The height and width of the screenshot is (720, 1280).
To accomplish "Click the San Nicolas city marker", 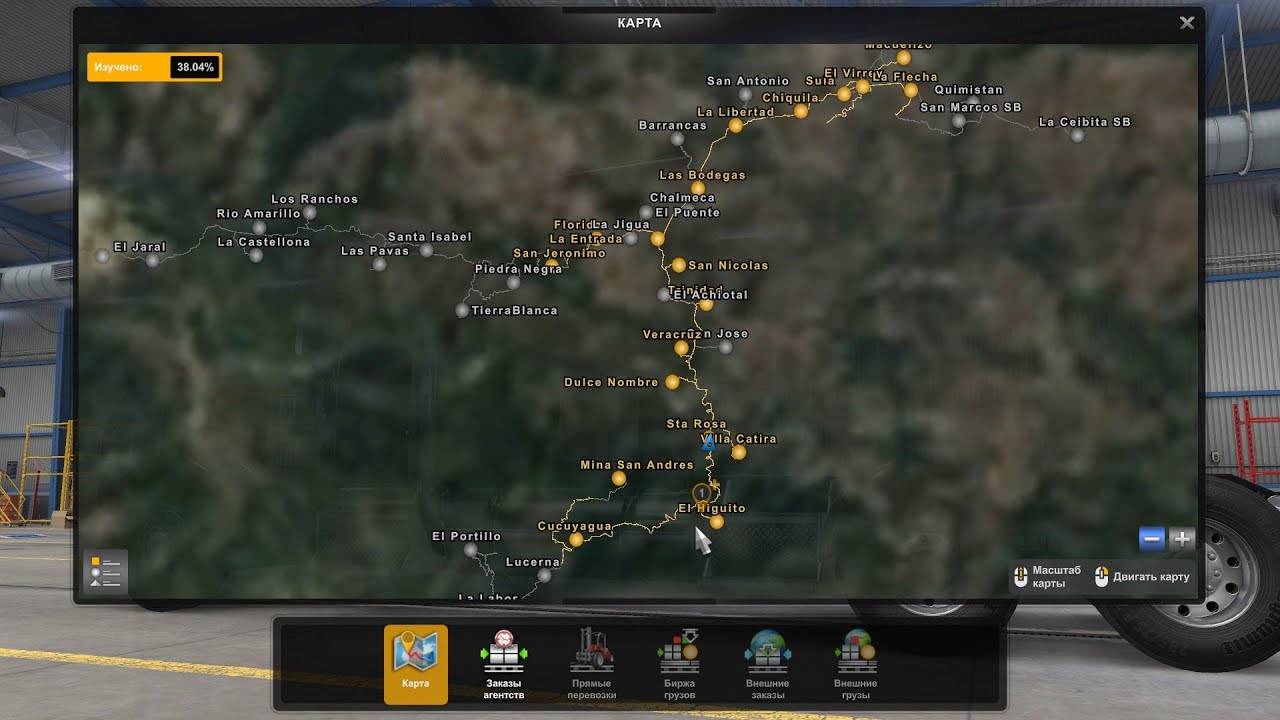I will point(679,265).
